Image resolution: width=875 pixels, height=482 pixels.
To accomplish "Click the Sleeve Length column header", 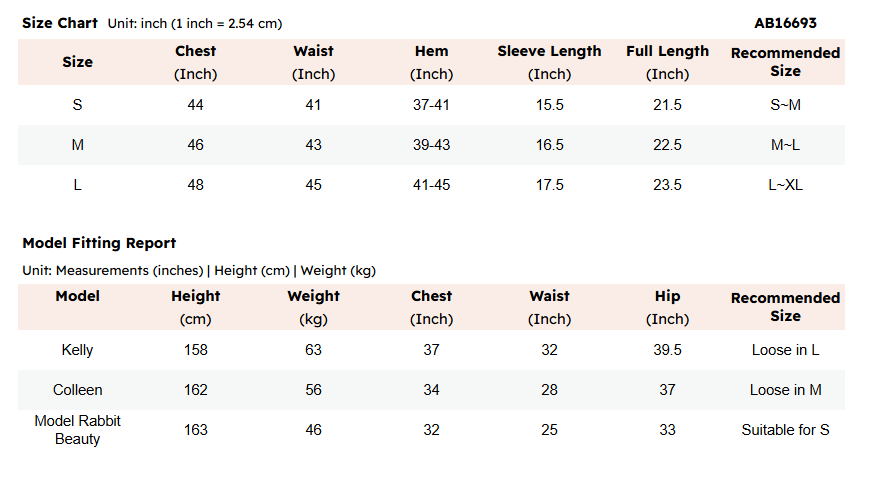I will [x=549, y=62].
